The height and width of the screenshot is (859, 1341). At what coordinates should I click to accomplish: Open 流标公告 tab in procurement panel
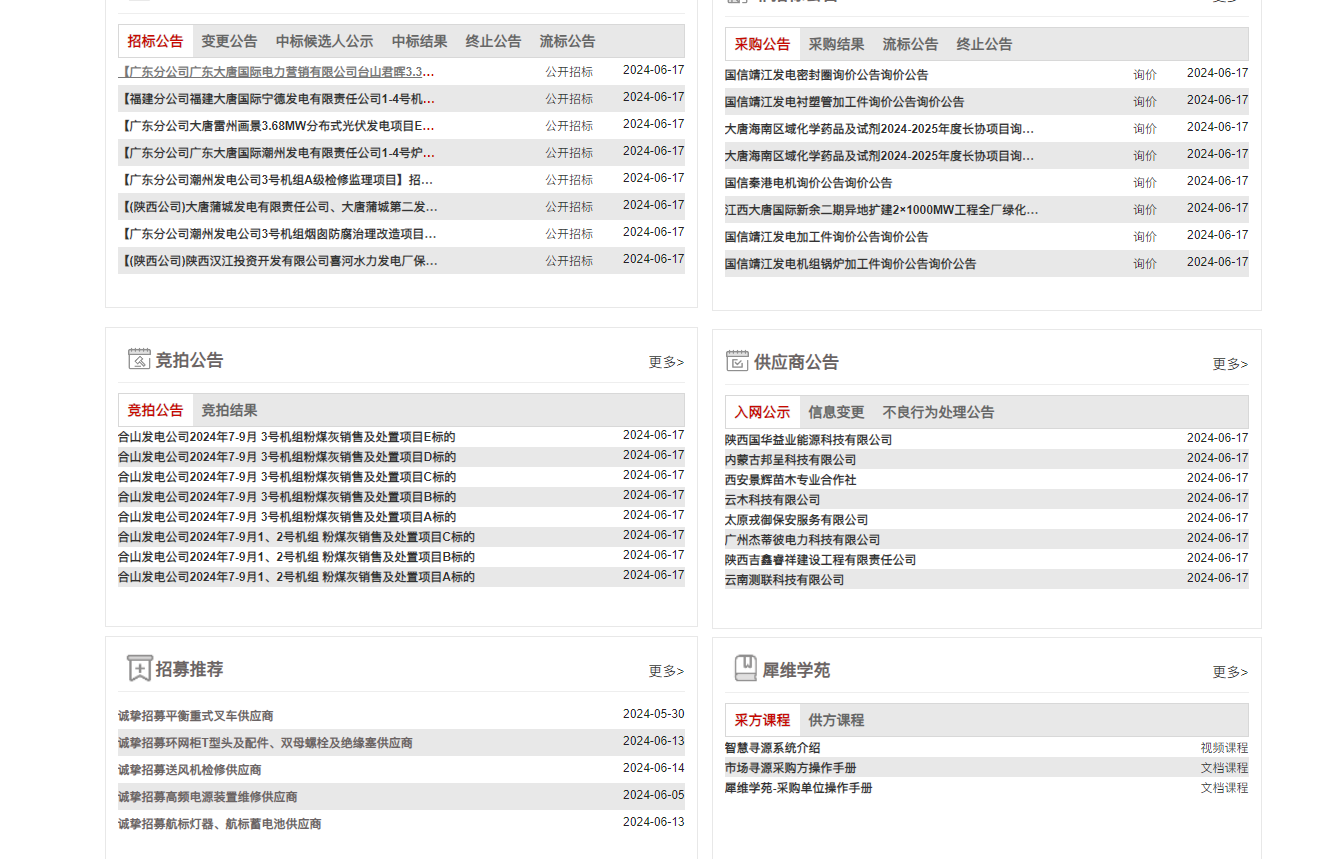(910, 44)
